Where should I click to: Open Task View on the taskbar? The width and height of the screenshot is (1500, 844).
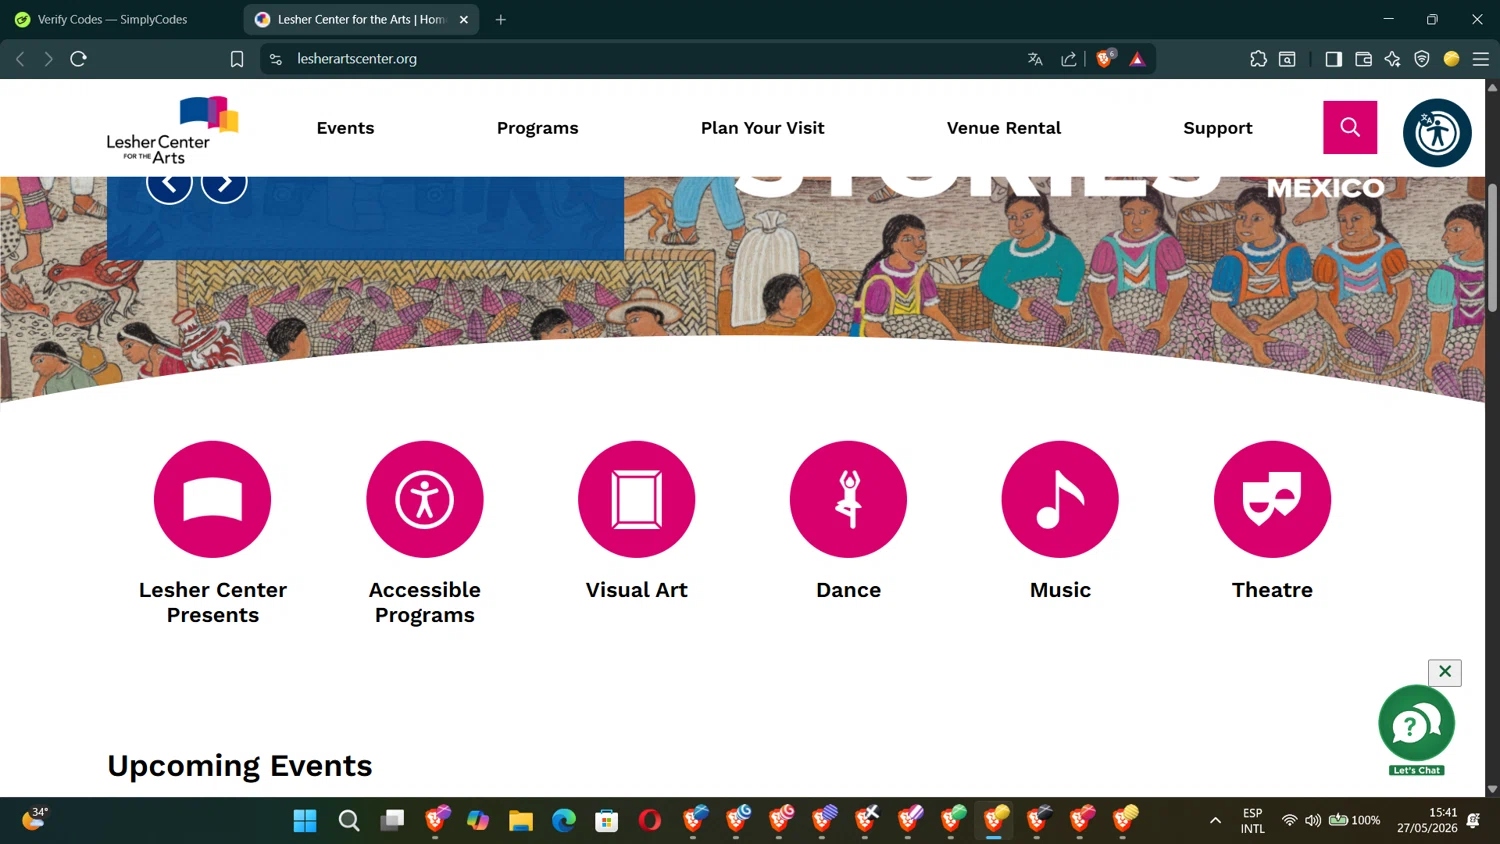(x=392, y=821)
